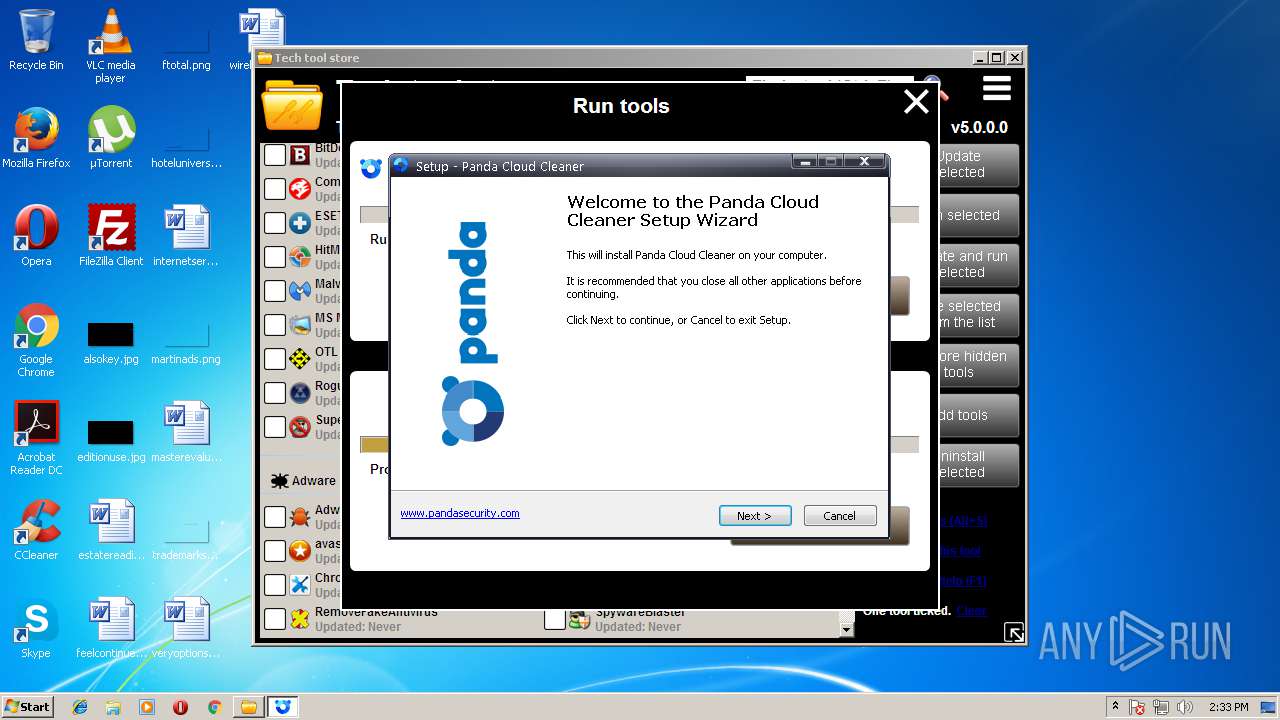Image resolution: width=1280 pixels, height=720 pixels.
Task: Click the taskbar clock showing 2:33 PM
Action: pos(1227,707)
